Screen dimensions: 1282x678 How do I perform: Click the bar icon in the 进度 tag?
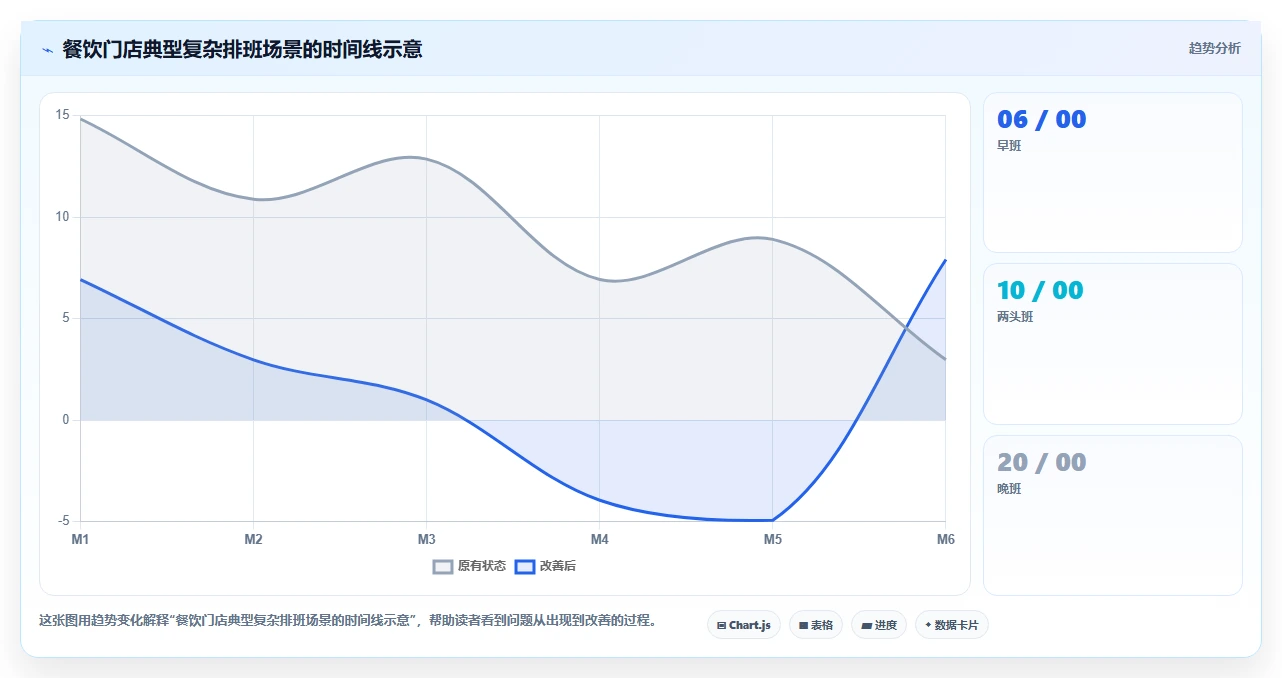(866, 625)
